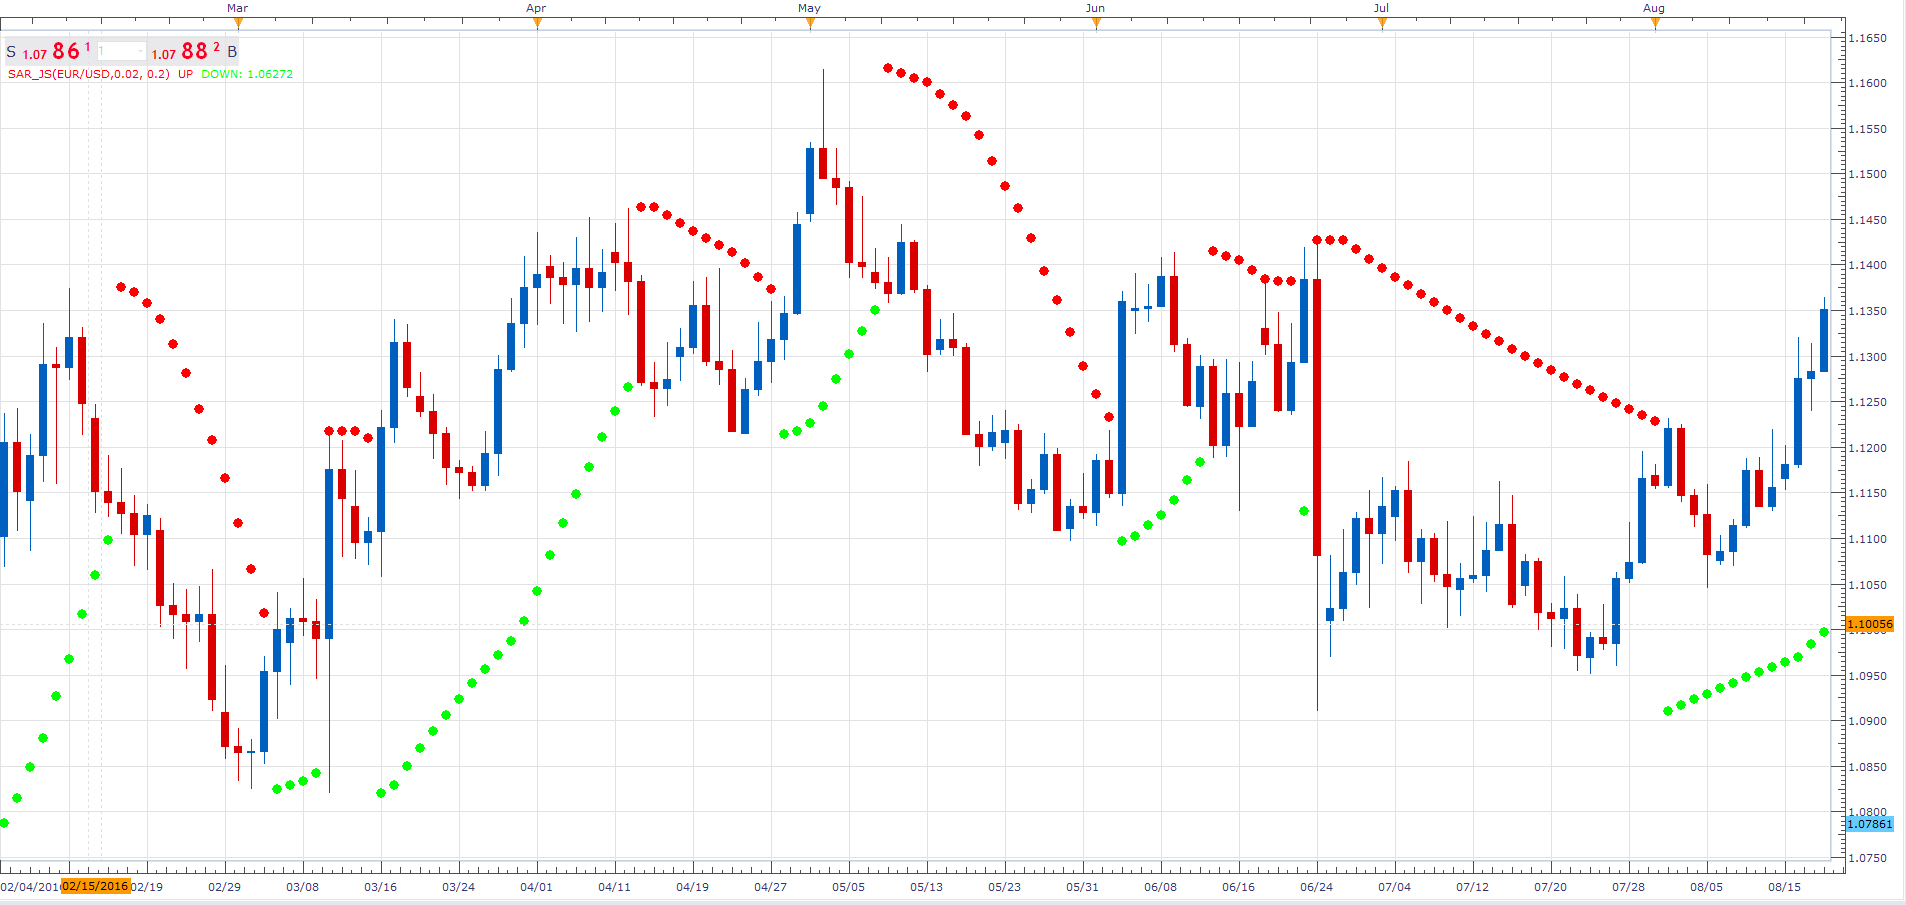
Task: Click the Apr month marker triangle
Action: coord(537,23)
